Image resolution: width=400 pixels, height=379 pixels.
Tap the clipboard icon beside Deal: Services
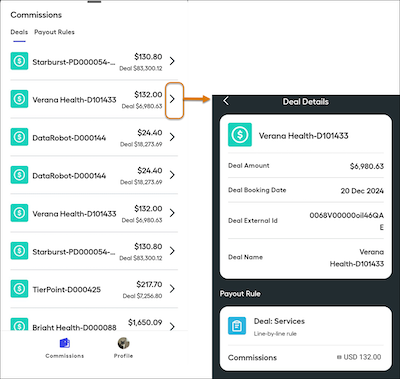point(237,326)
